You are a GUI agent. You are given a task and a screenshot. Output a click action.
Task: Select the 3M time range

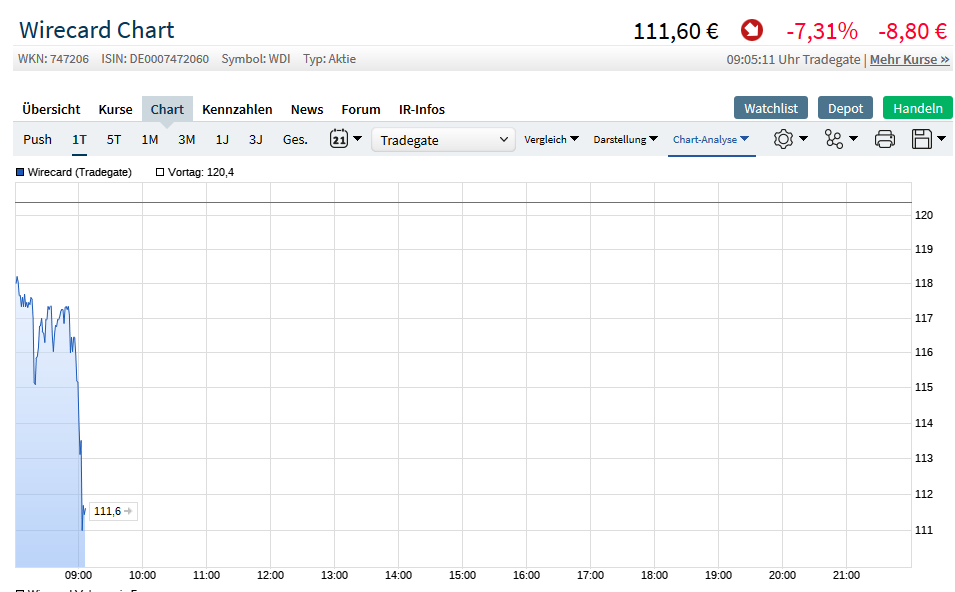point(186,139)
